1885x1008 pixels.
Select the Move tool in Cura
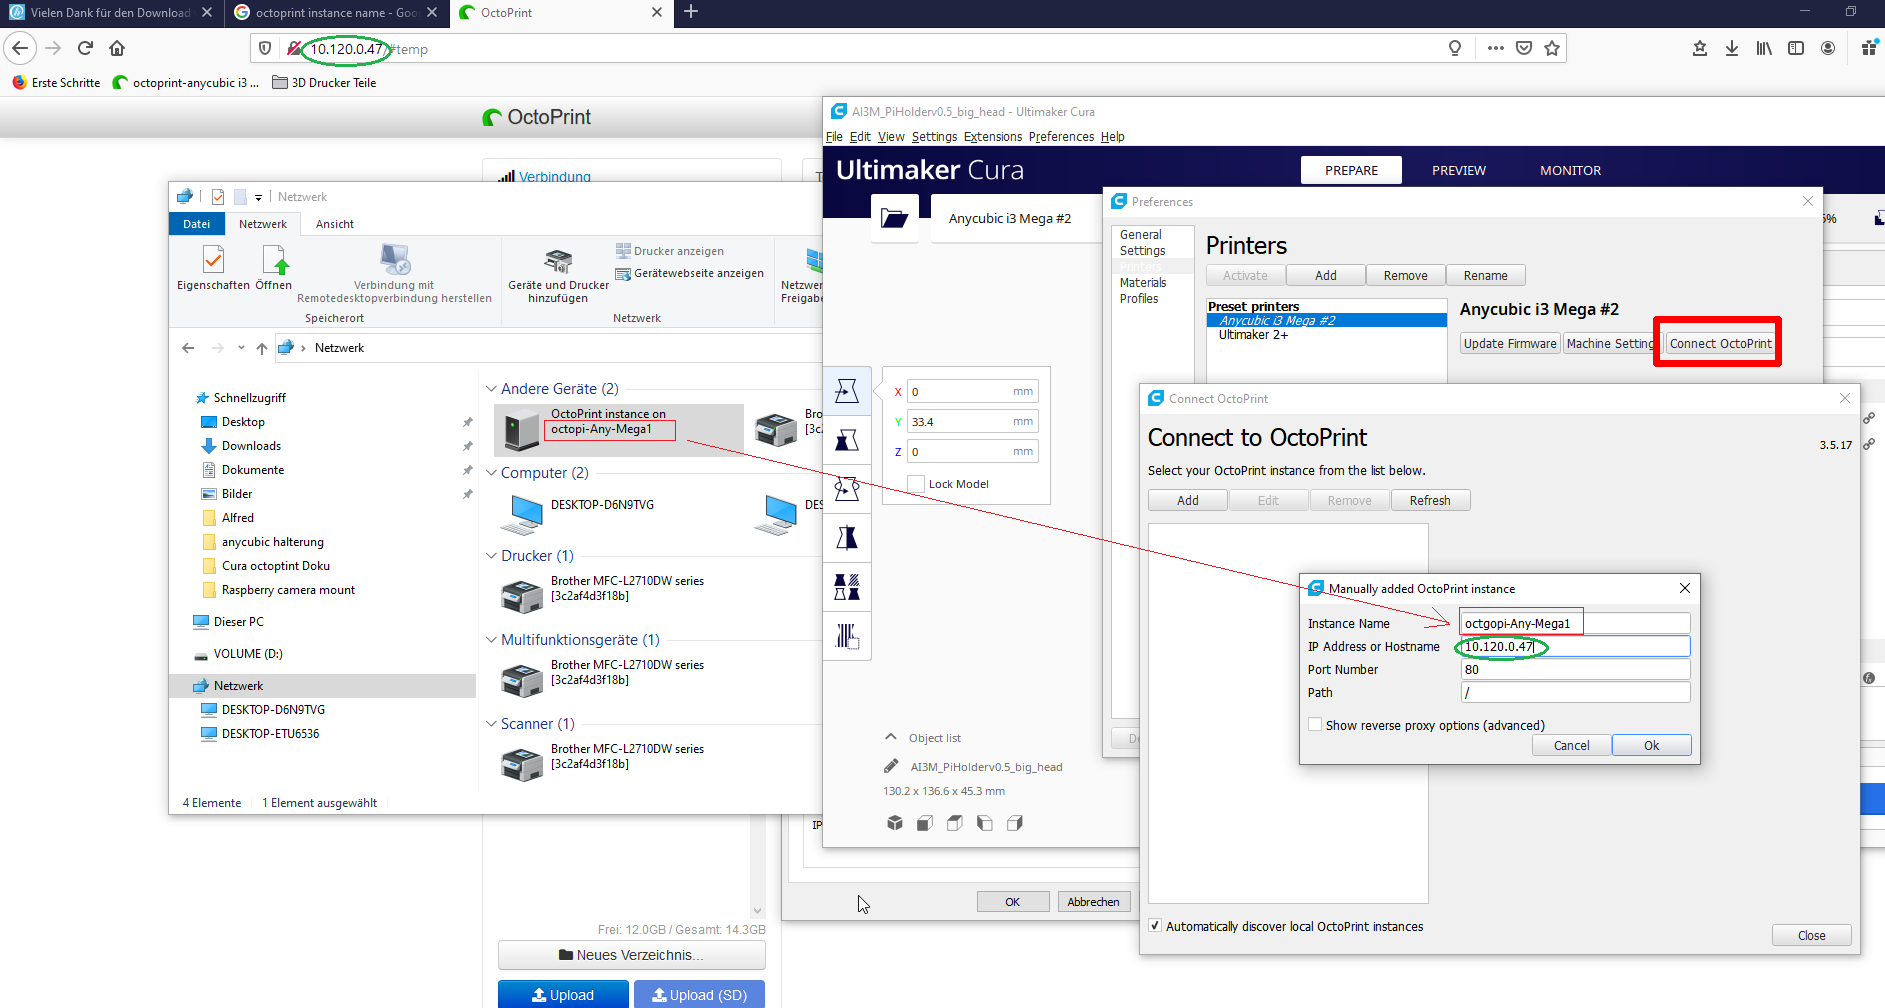click(847, 391)
